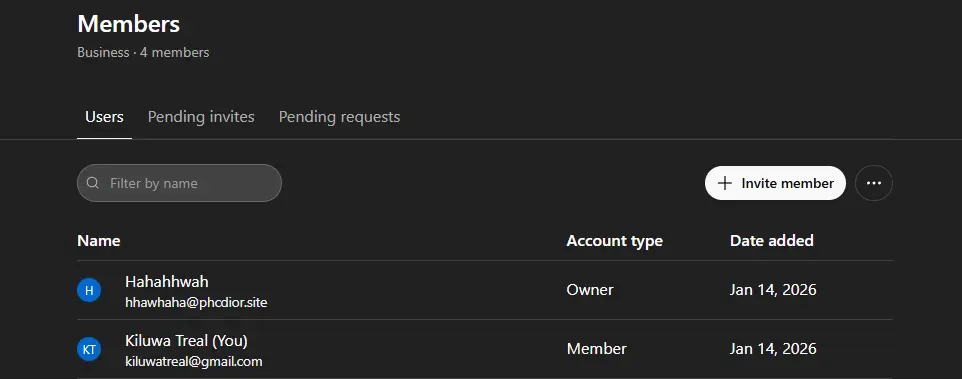Click the magnifier icon in filter box

[93, 183]
